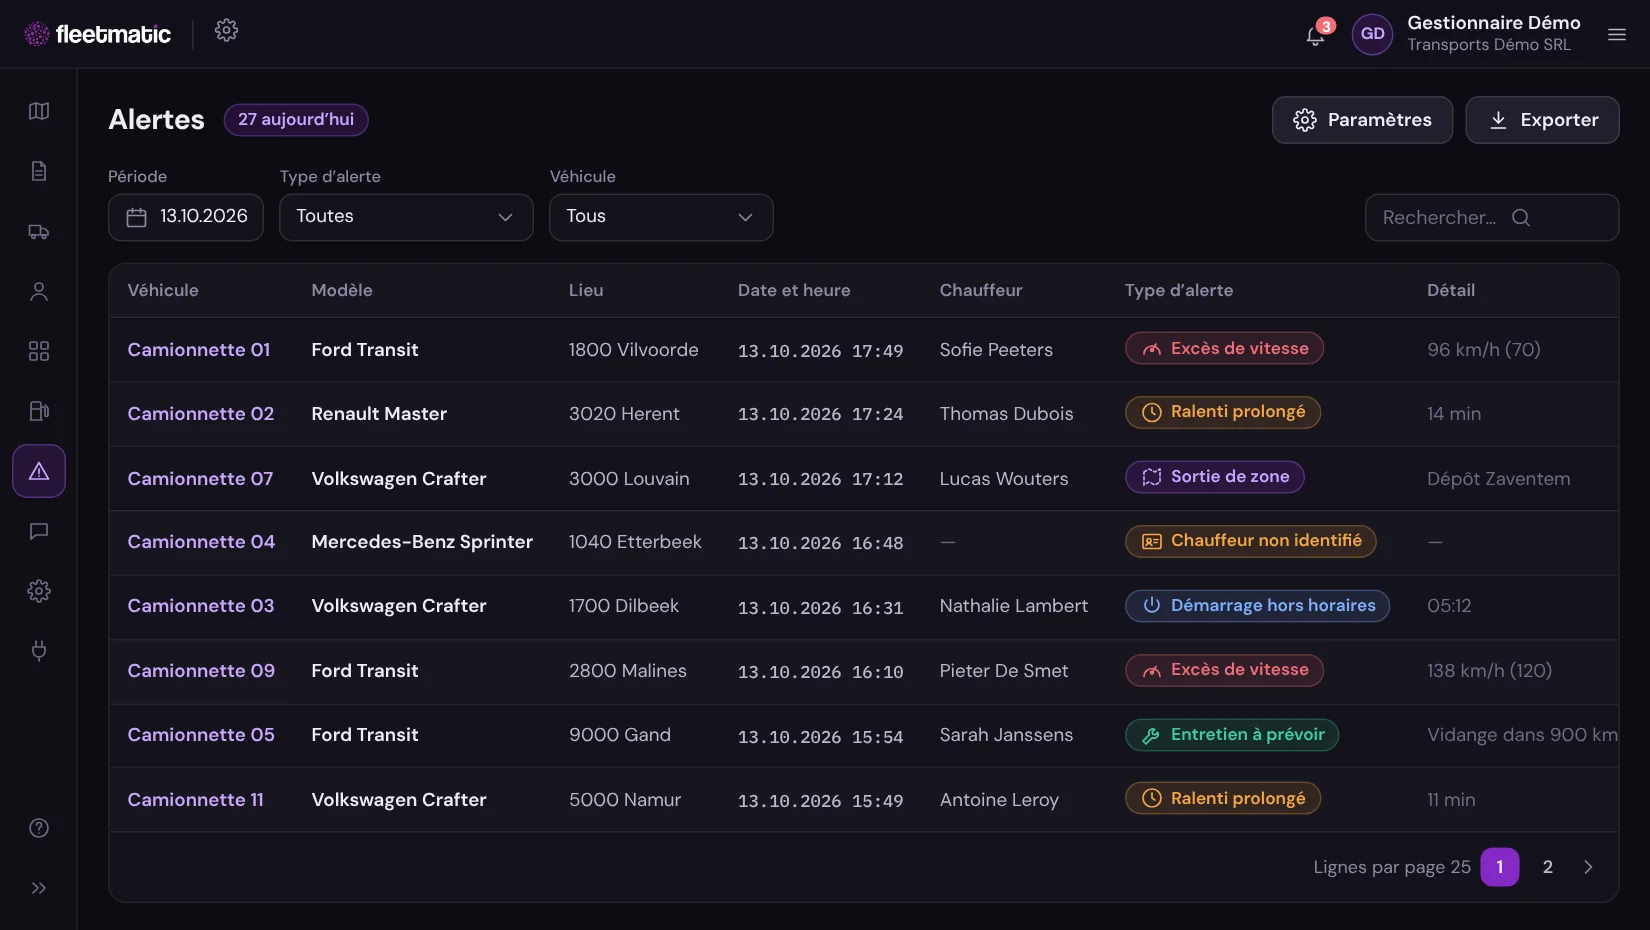The width and height of the screenshot is (1650, 930).
Task: Click the Gestionnaire Démo account name
Action: [x=1494, y=23]
